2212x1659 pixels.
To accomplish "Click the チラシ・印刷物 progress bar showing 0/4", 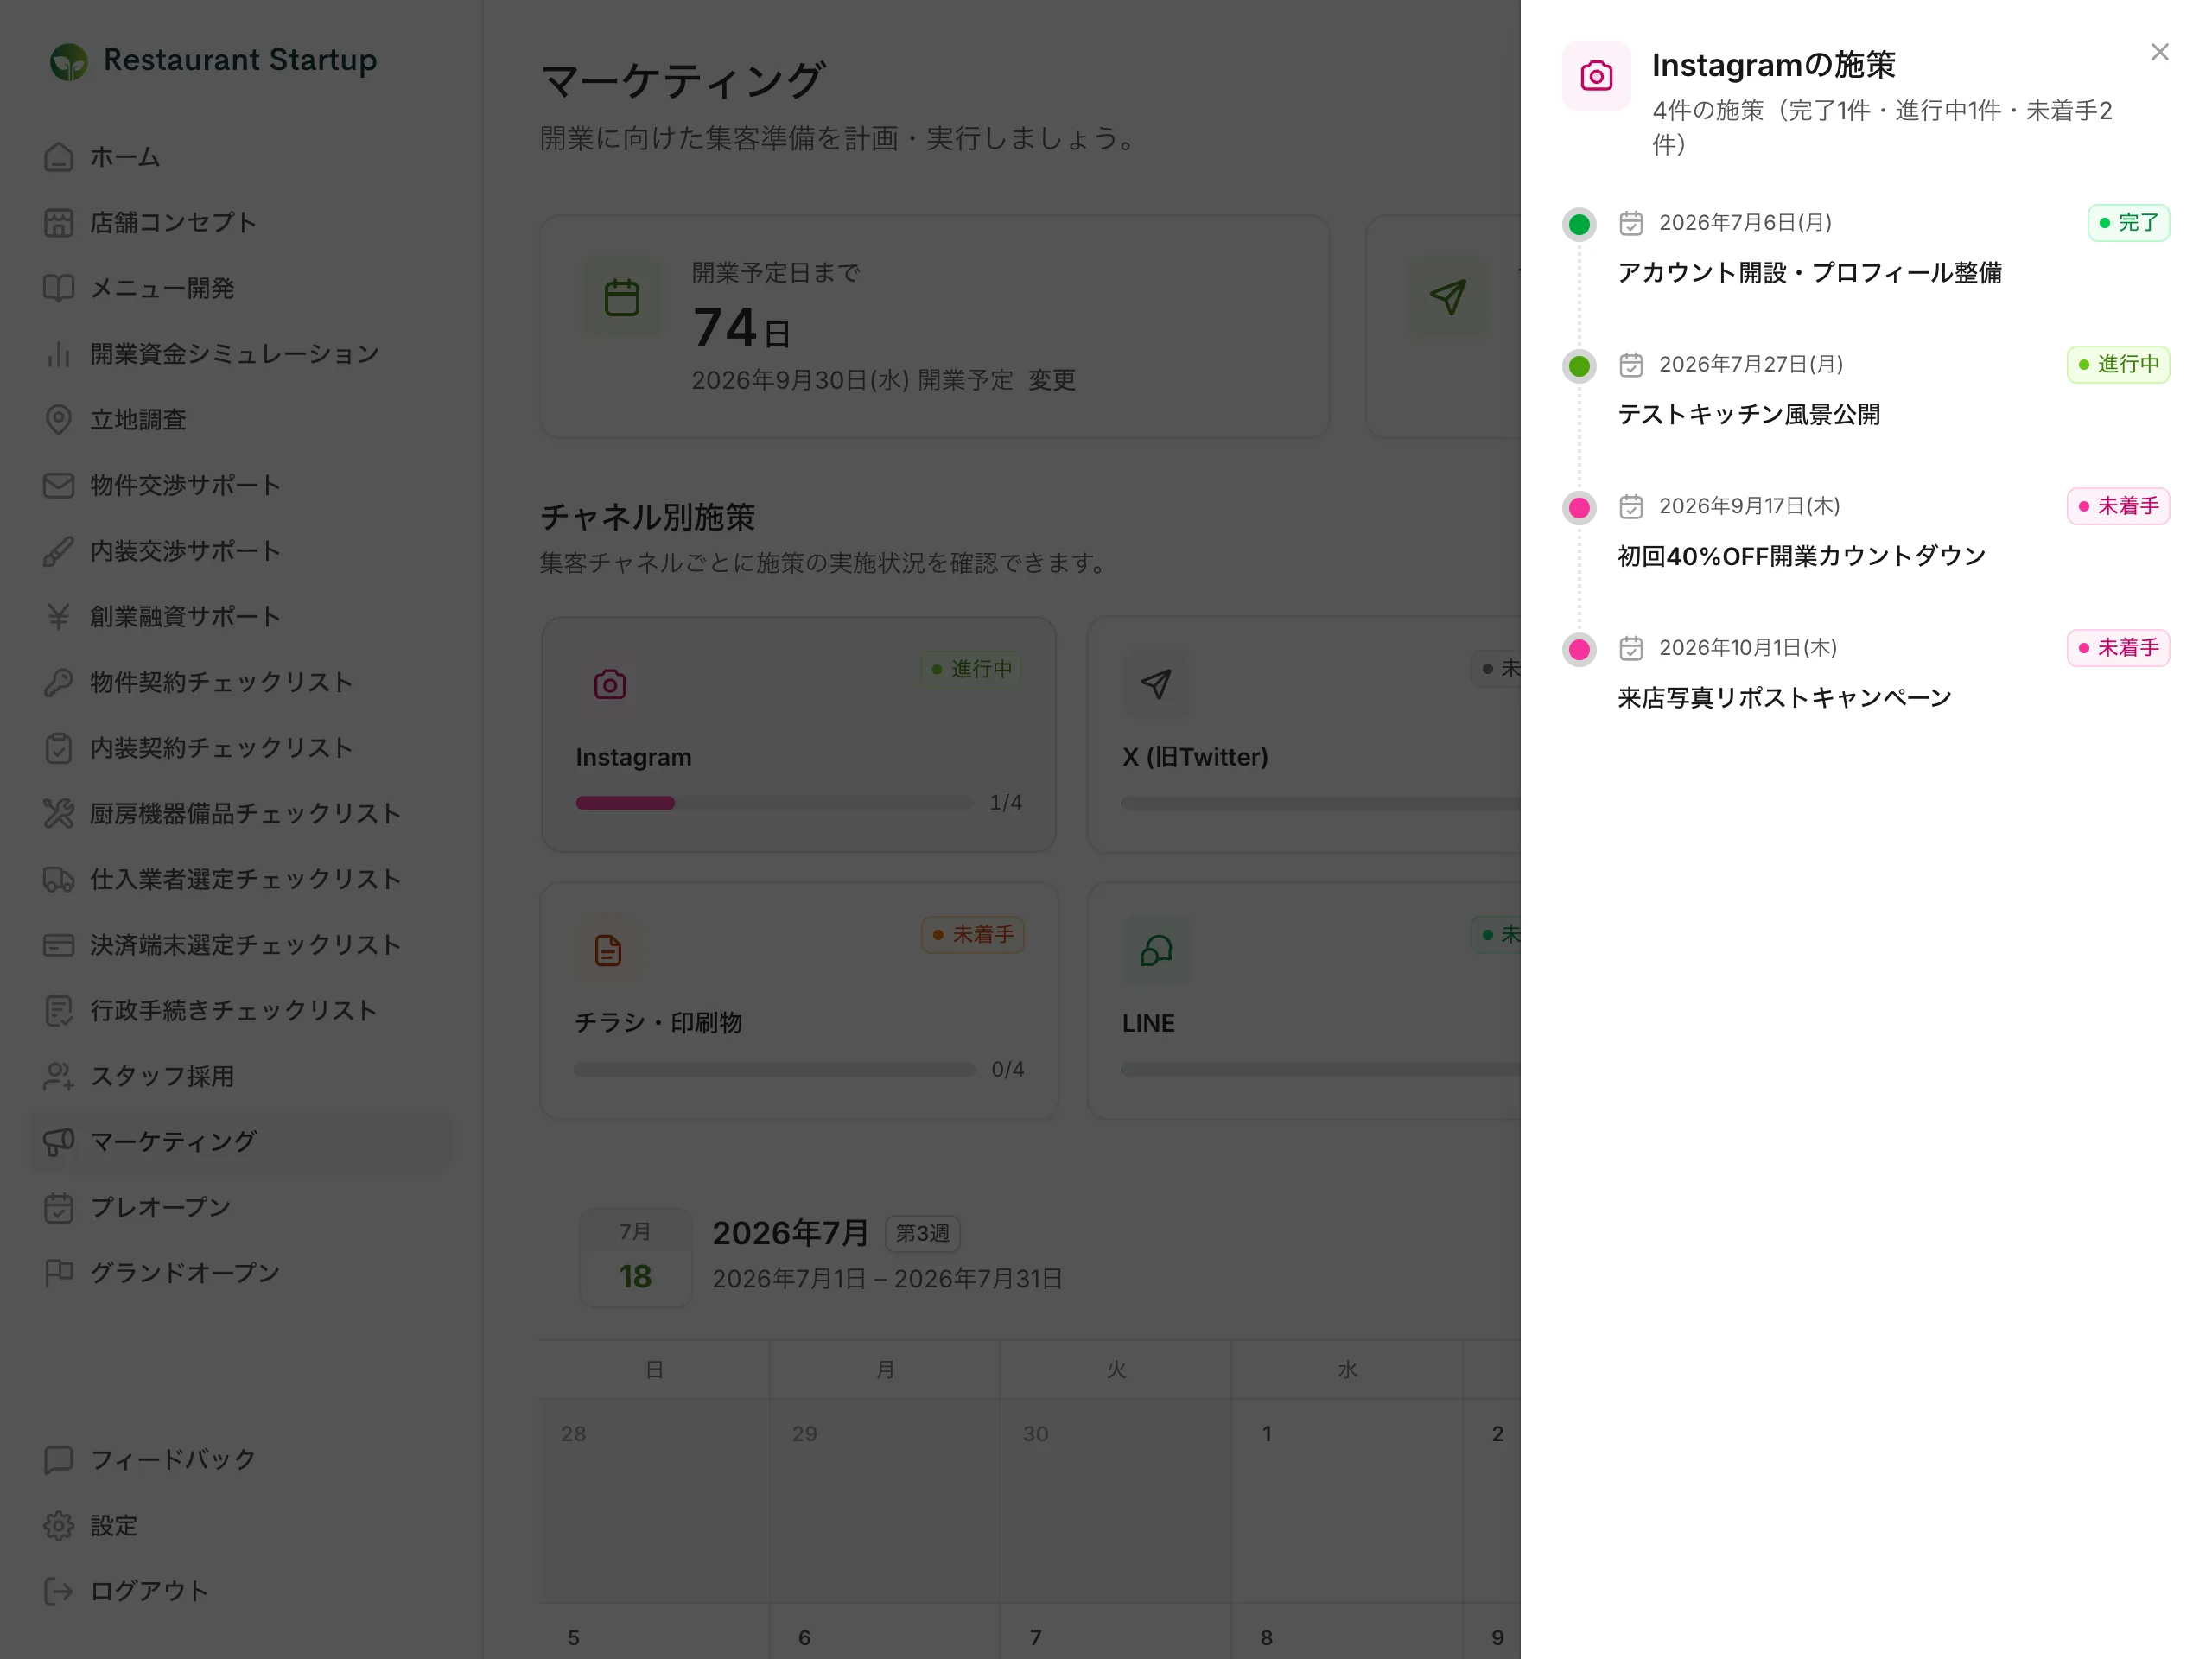I will (x=774, y=1070).
